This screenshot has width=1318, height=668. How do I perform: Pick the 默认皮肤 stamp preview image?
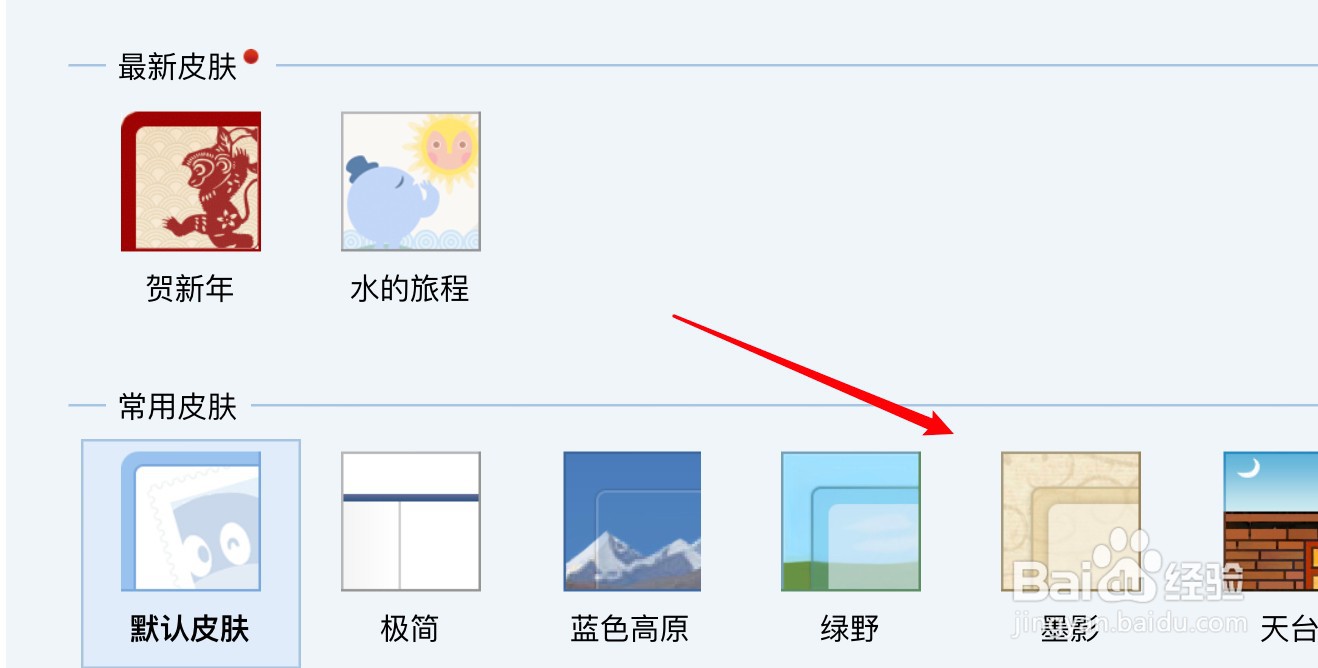191,521
